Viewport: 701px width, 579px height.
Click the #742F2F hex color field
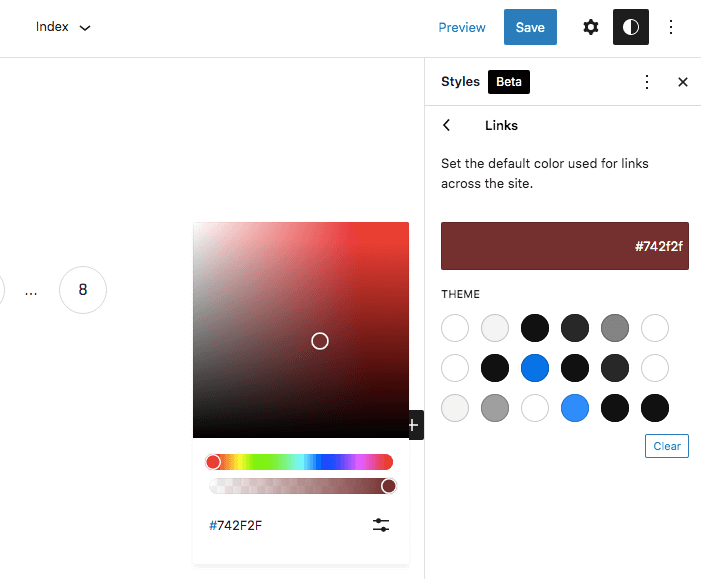point(236,525)
